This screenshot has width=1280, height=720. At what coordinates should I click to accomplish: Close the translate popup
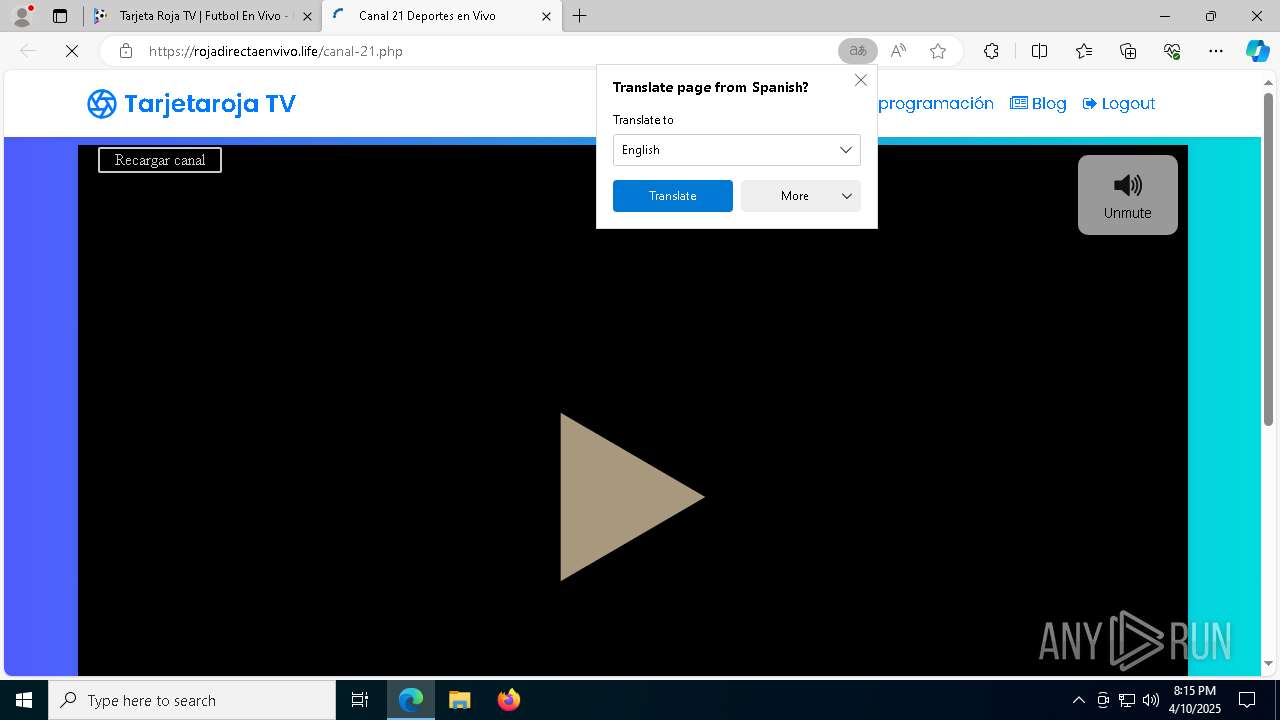(861, 80)
